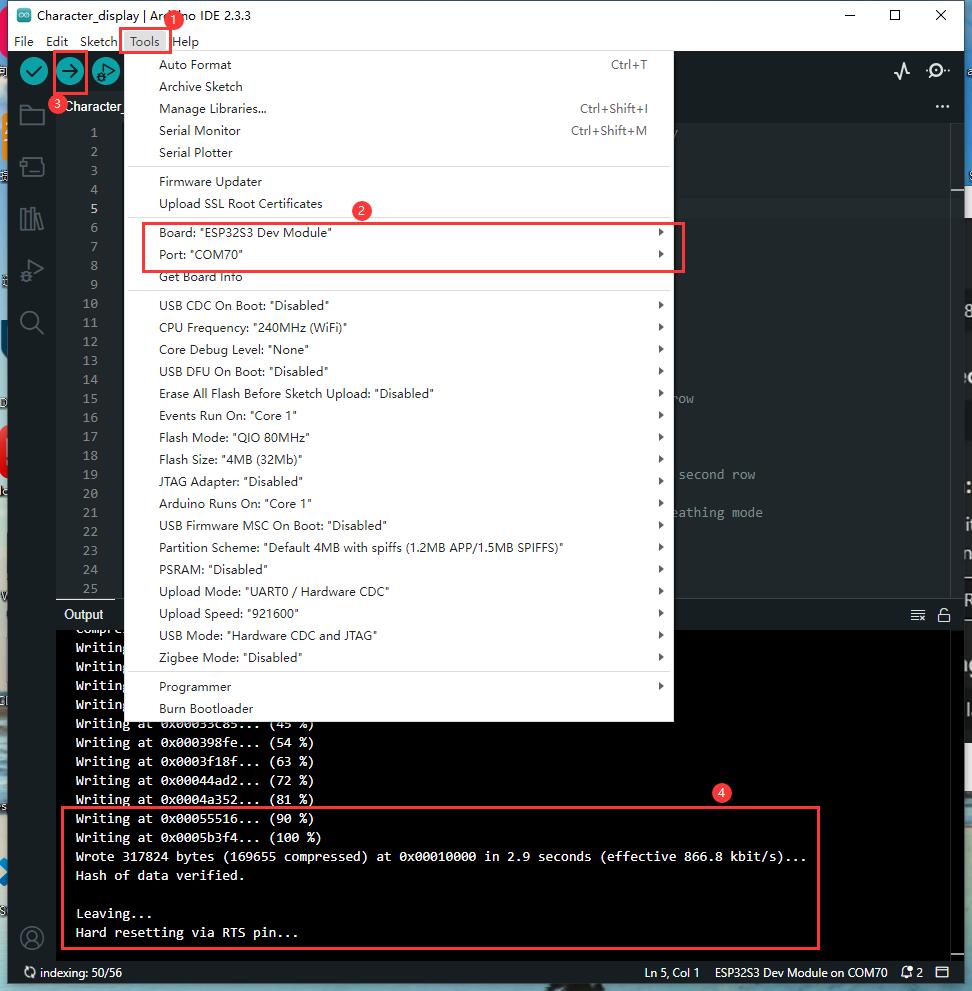Open the Help menu
972x991 pixels.
coord(186,42)
